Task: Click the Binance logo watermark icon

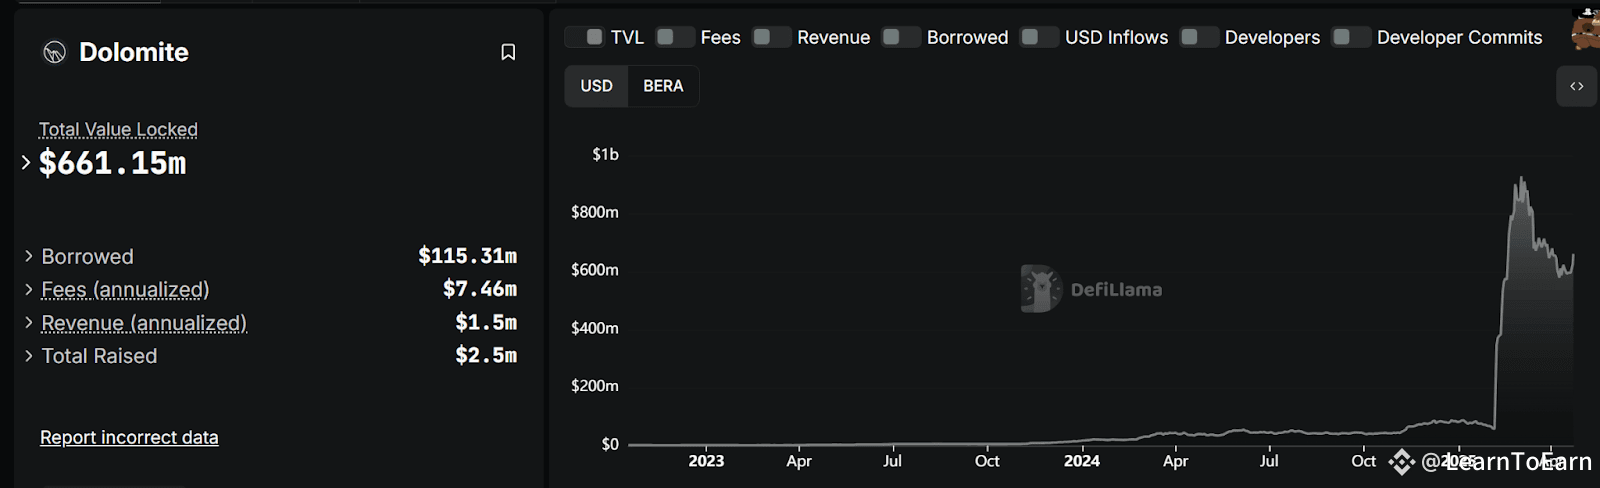Action: 1401,461
